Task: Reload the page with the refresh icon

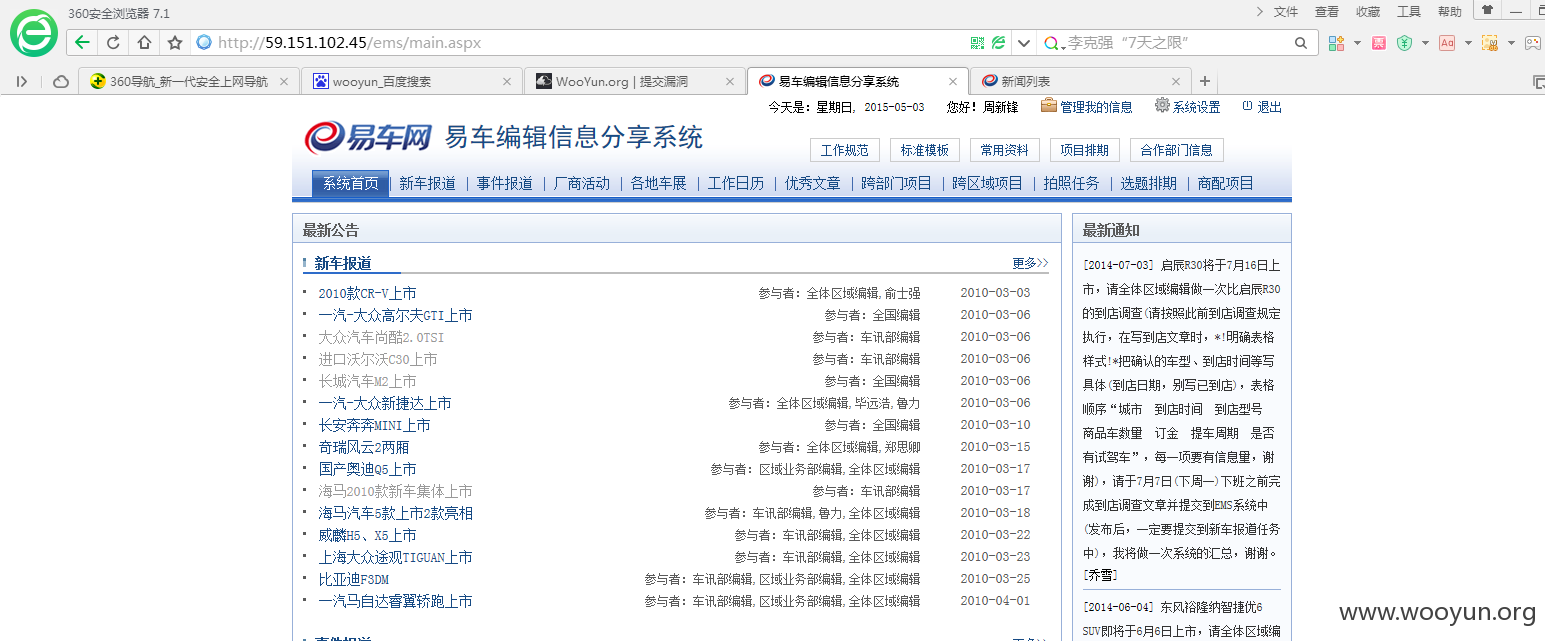Action: tap(113, 43)
